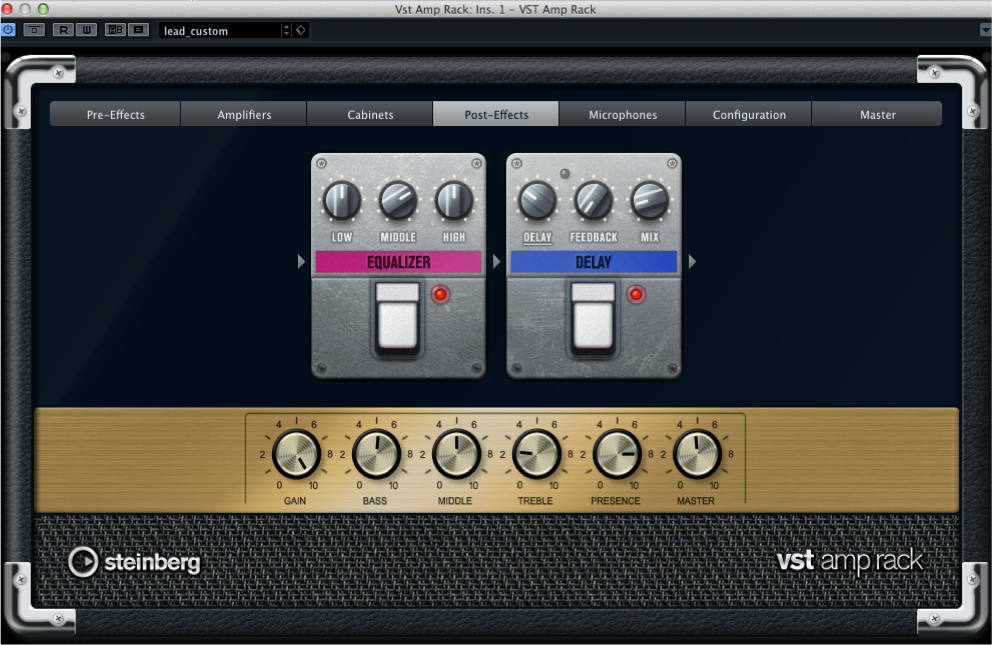Screen dimensions: 992x645
Task: Open the lead_custom preset selector
Action: 222,29
